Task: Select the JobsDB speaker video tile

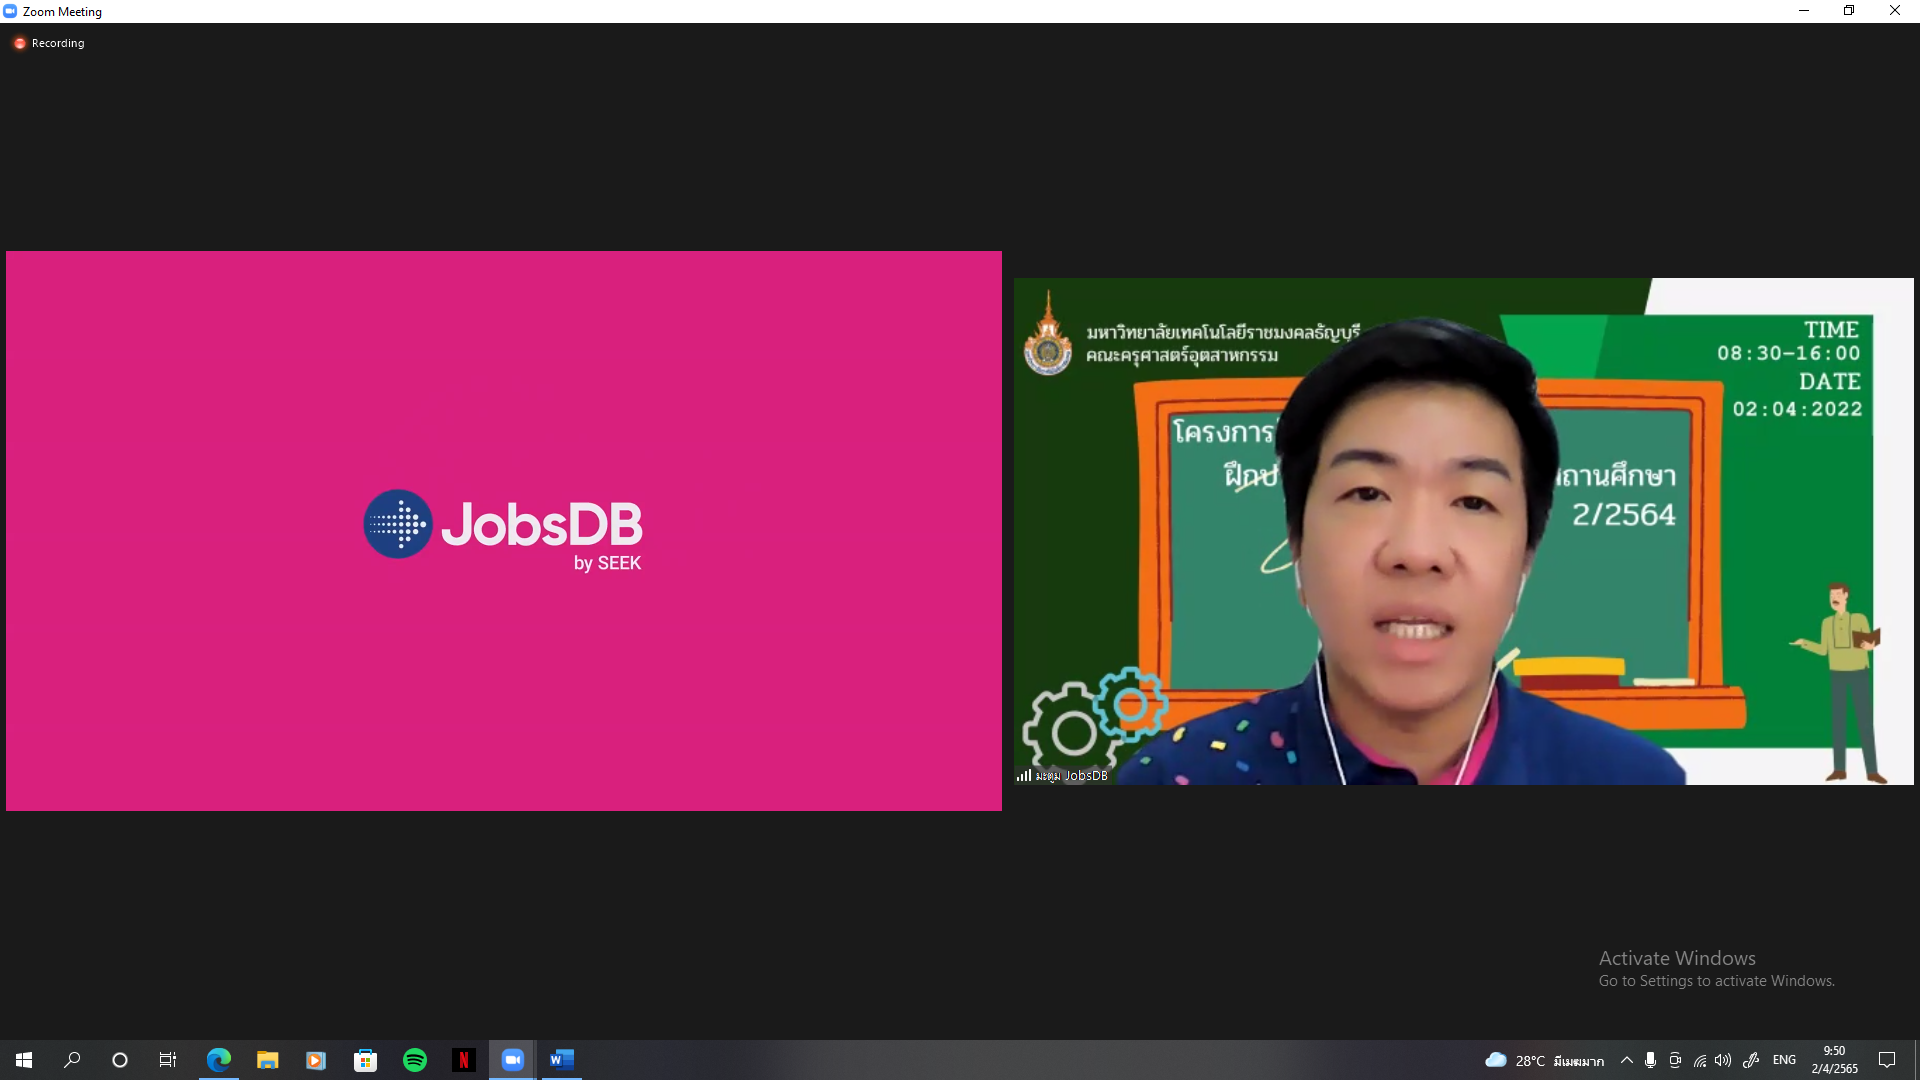Action: [1464, 531]
